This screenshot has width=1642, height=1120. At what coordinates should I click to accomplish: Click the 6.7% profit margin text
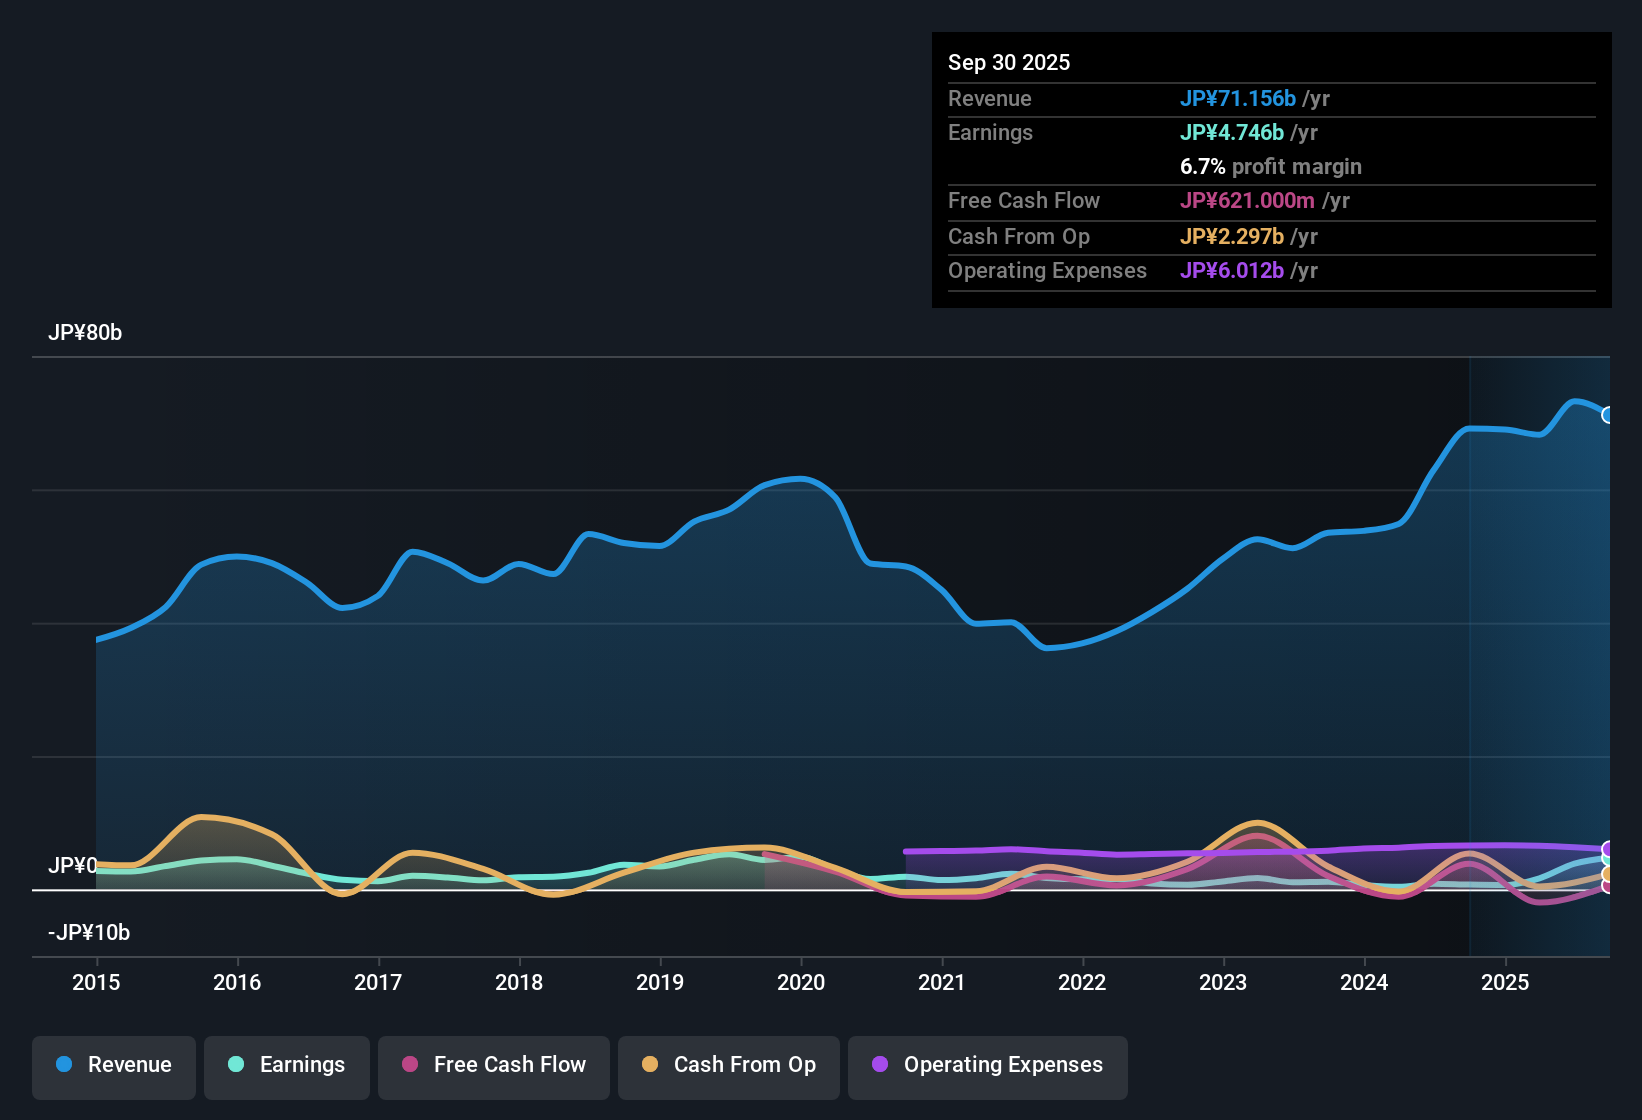pos(1270,167)
